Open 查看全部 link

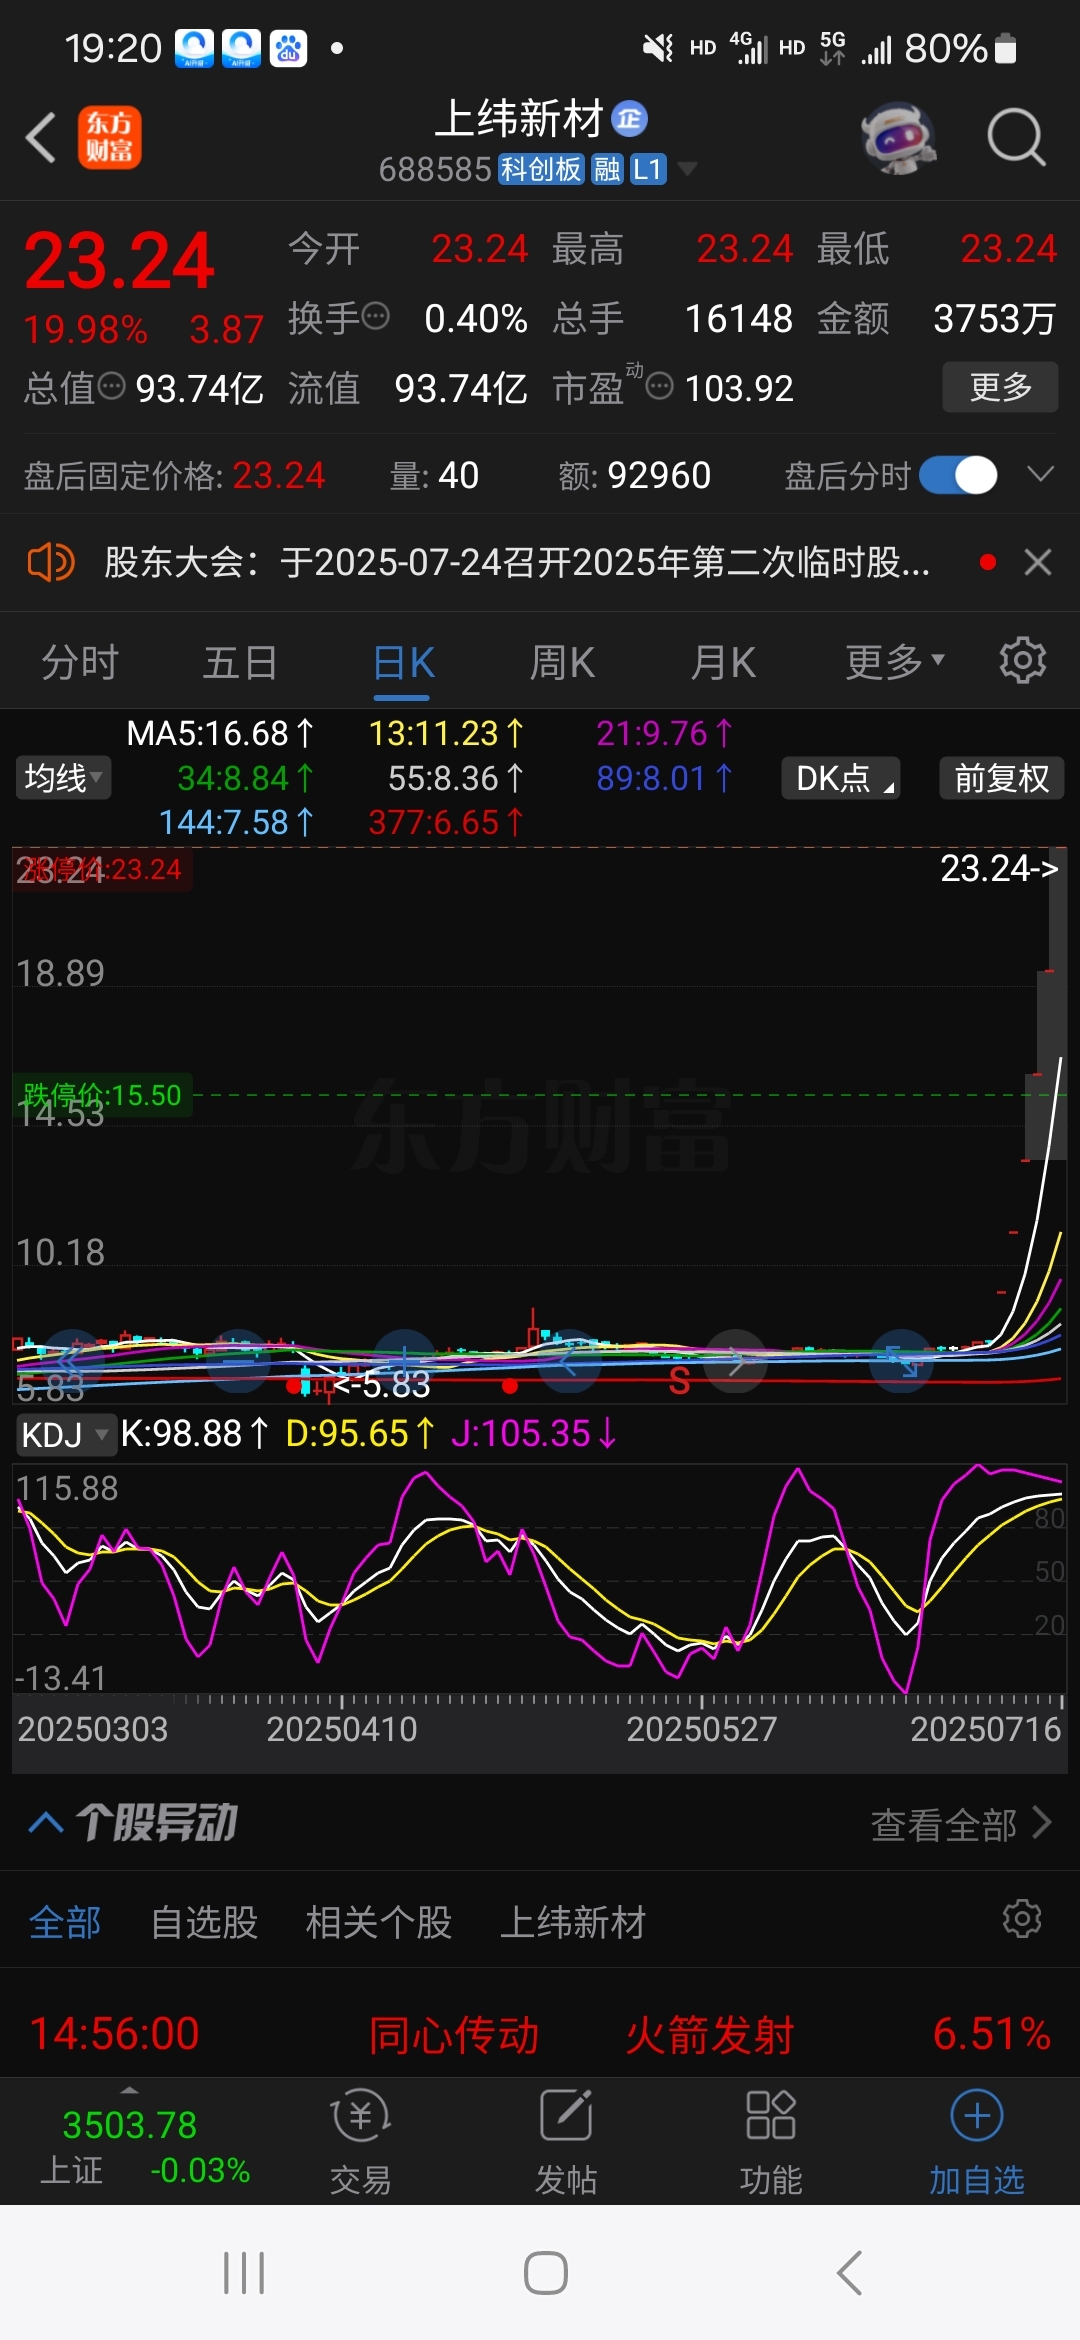(x=961, y=1824)
